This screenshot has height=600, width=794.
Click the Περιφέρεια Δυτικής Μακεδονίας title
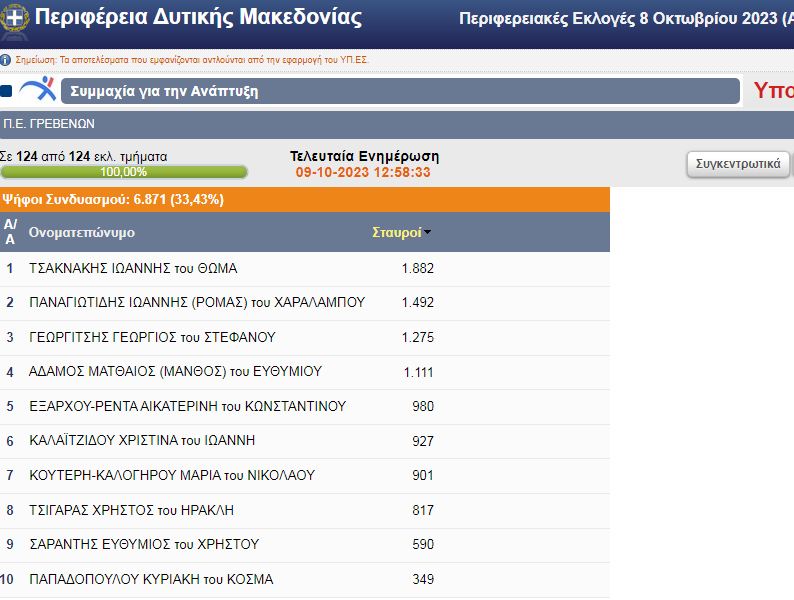[x=198, y=17]
